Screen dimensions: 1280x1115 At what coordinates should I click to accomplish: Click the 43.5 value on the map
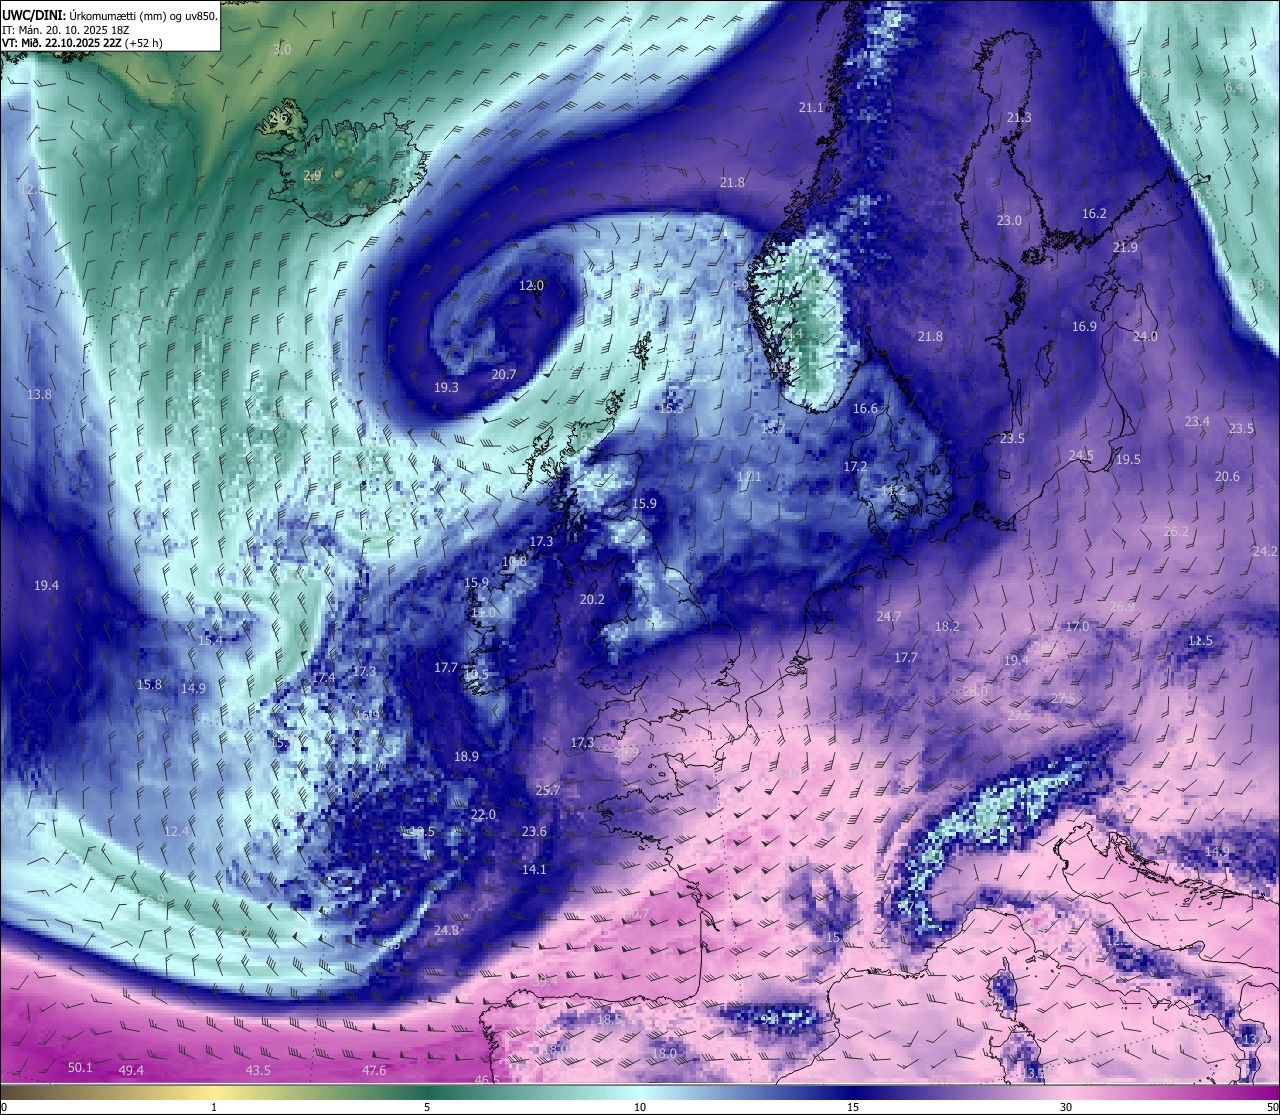[x=258, y=1071]
